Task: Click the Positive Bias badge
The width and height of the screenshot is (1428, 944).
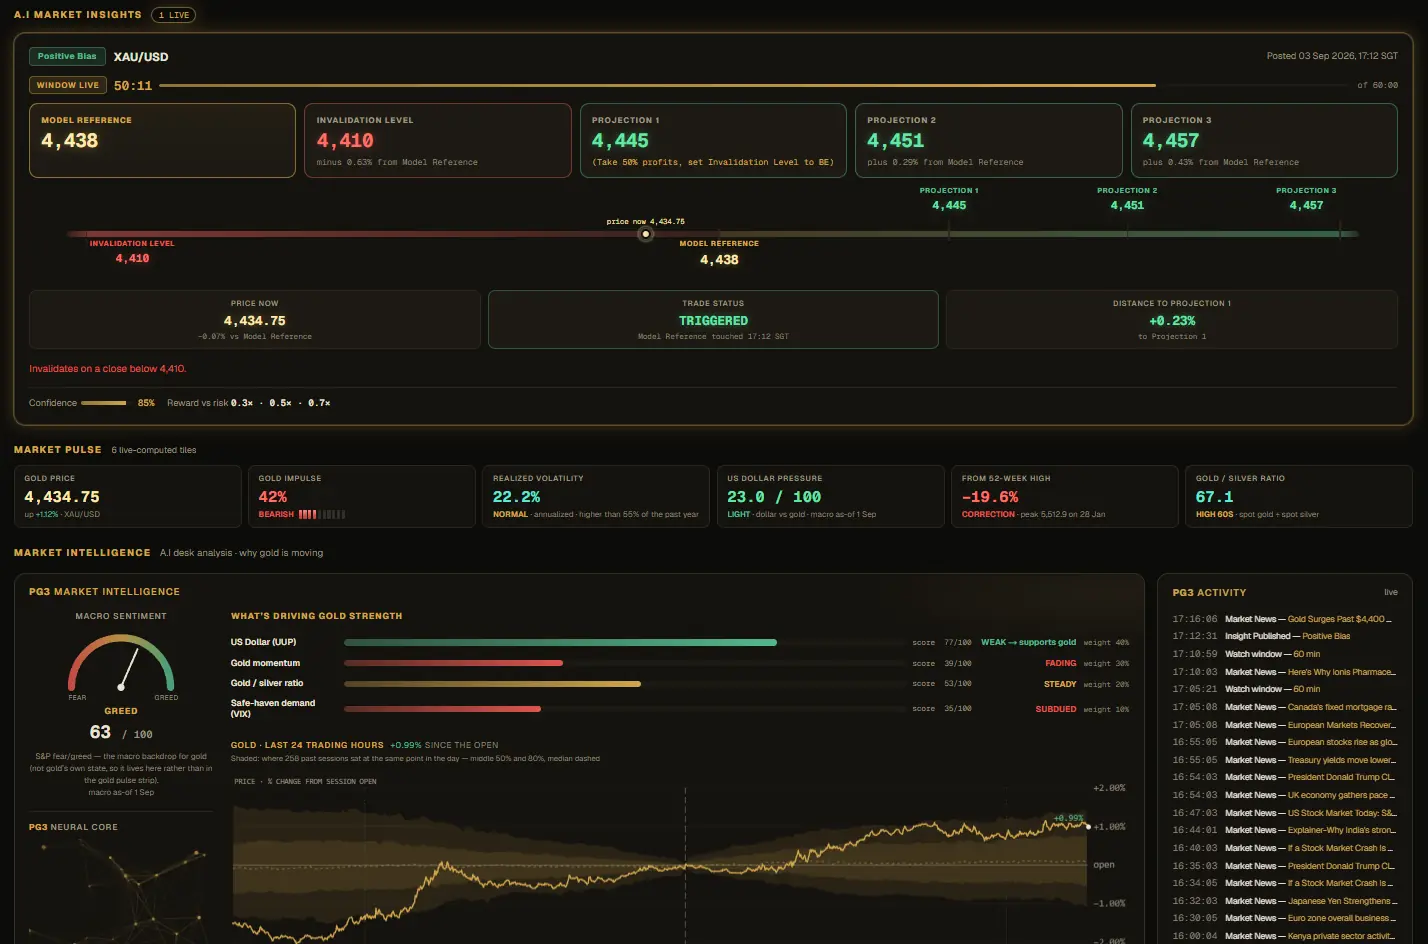Action: coord(67,56)
